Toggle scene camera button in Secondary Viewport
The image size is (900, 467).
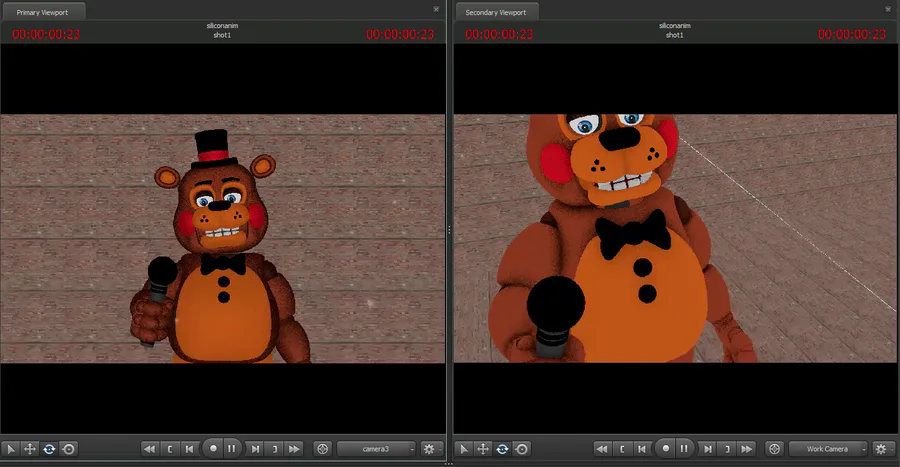(x=775, y=449)
